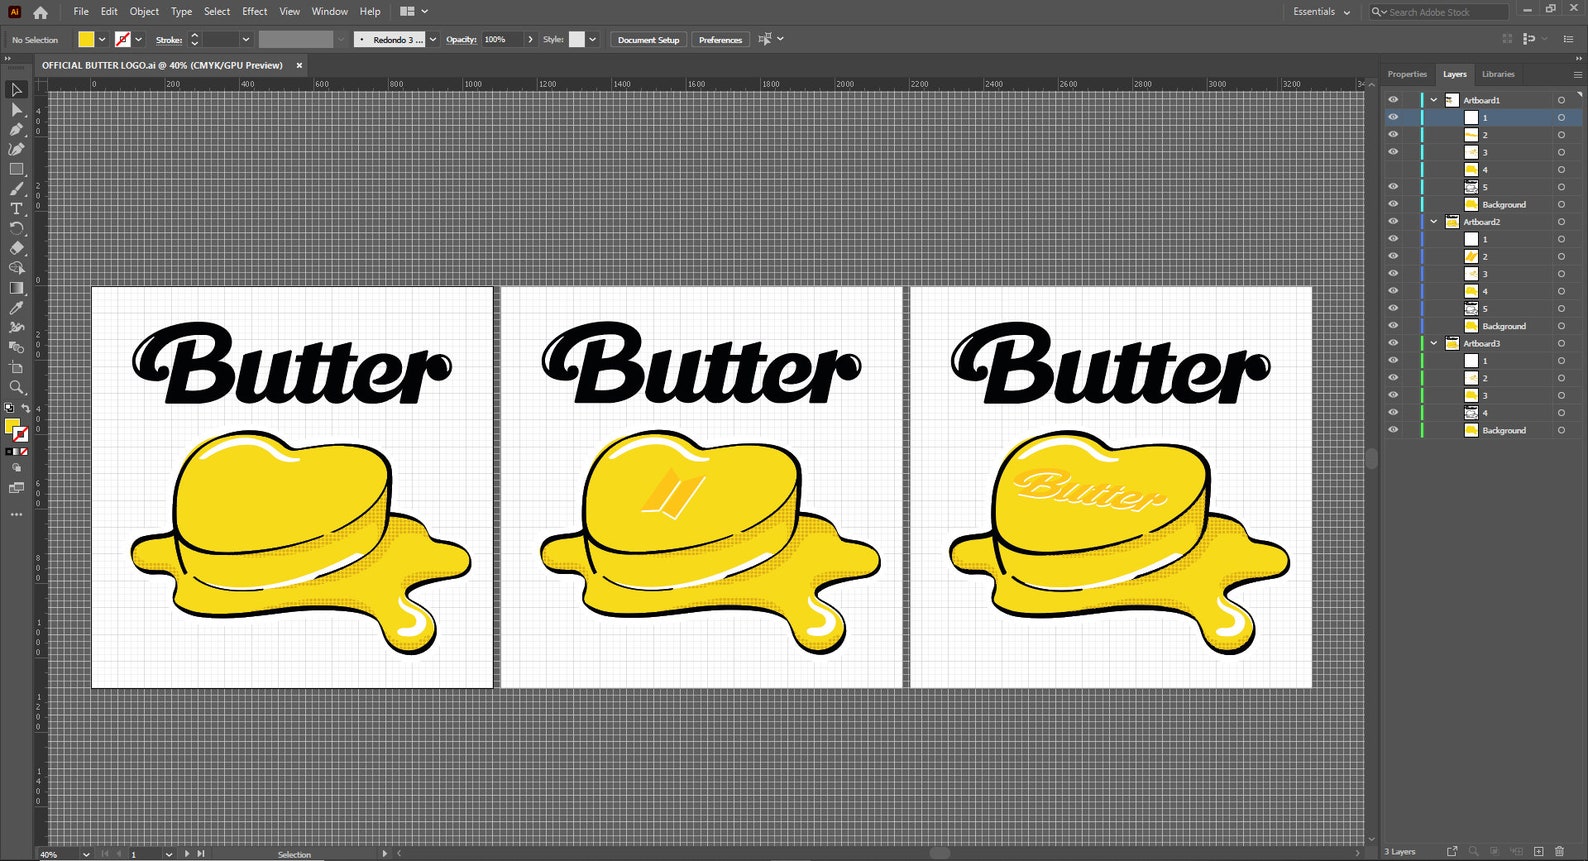The image size is (1588, 861).
Task: Select the Rectangle tool
Action: coord(16,169)
